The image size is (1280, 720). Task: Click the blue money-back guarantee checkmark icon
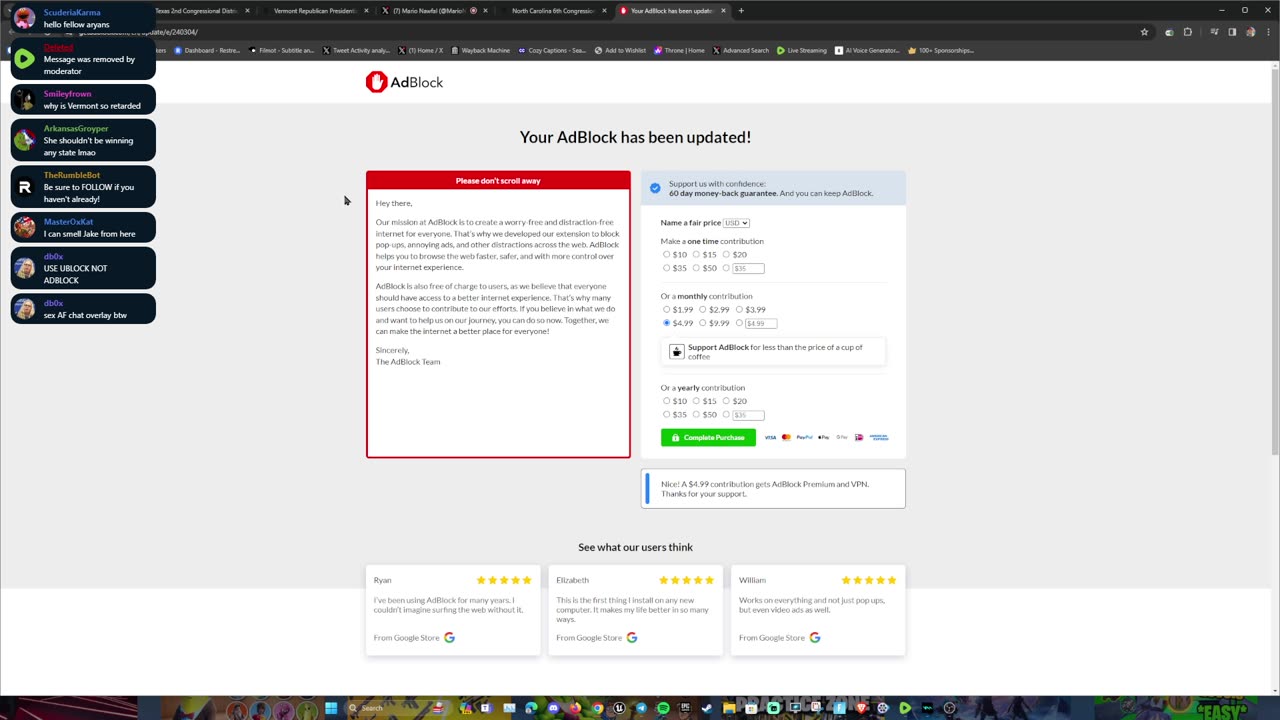[x=655, y=188]
